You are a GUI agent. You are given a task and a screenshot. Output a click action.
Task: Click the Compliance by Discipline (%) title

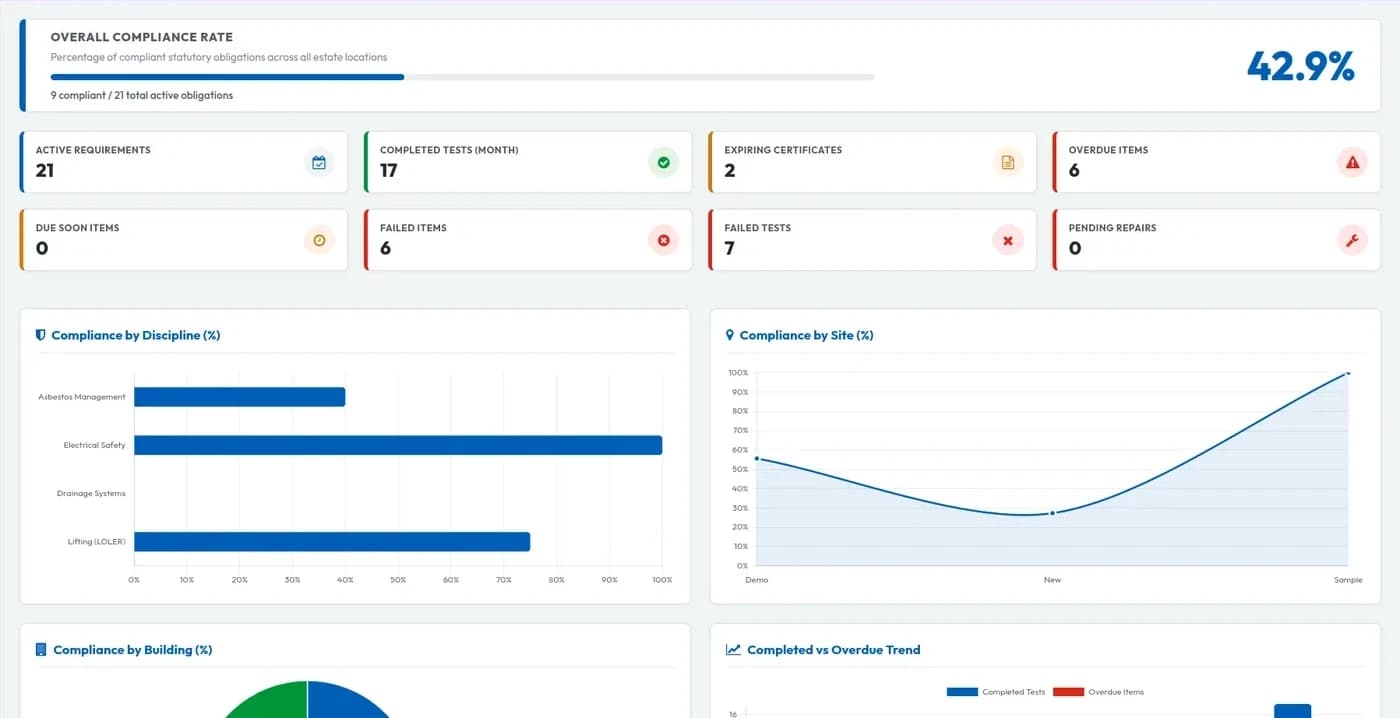136,336
